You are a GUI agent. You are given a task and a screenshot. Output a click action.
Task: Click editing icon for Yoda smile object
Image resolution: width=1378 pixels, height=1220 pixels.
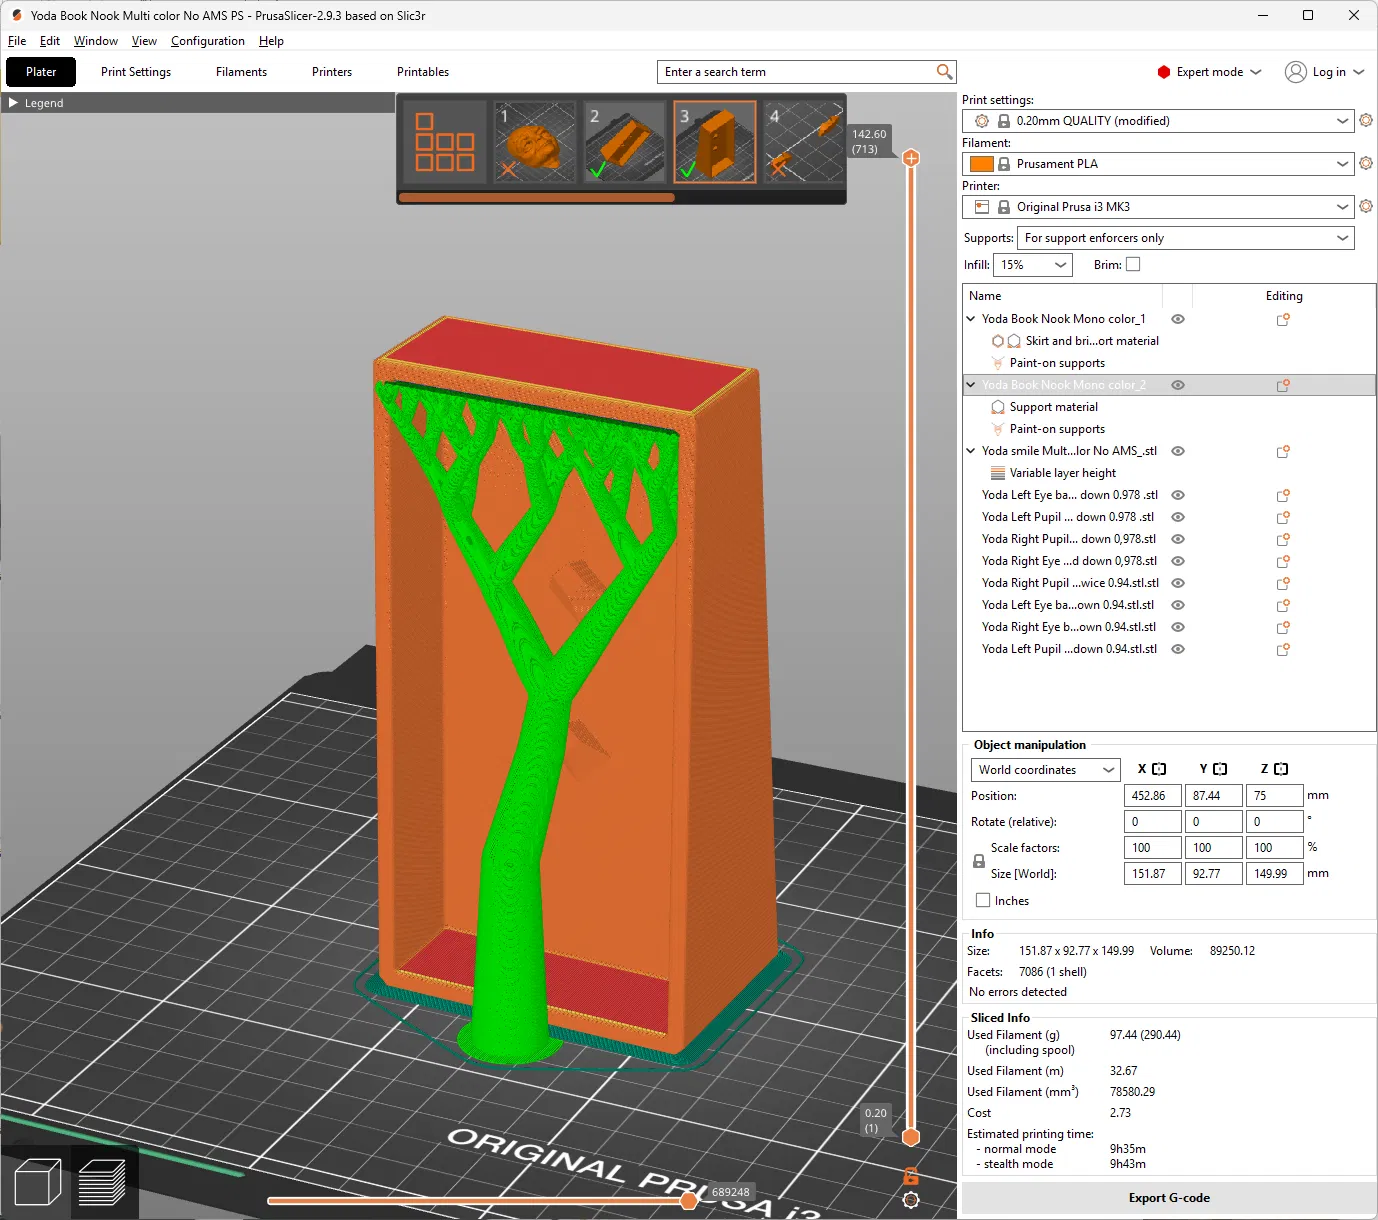(x=1283, y=451)
